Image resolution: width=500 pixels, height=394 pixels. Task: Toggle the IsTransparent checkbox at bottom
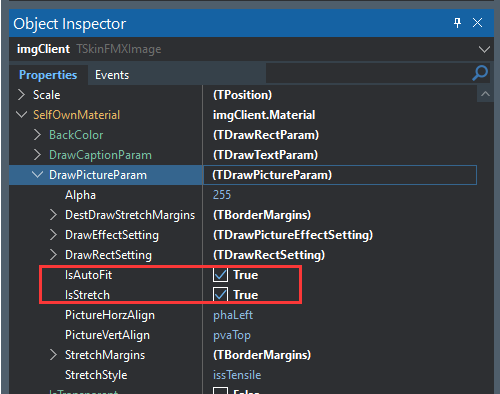(x=220, y=391)
